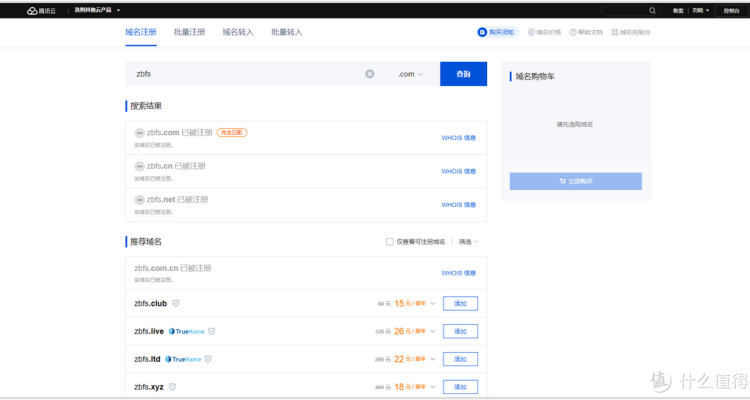
Task: Click the 15元 price for zbfs.club
Action: 409,303
